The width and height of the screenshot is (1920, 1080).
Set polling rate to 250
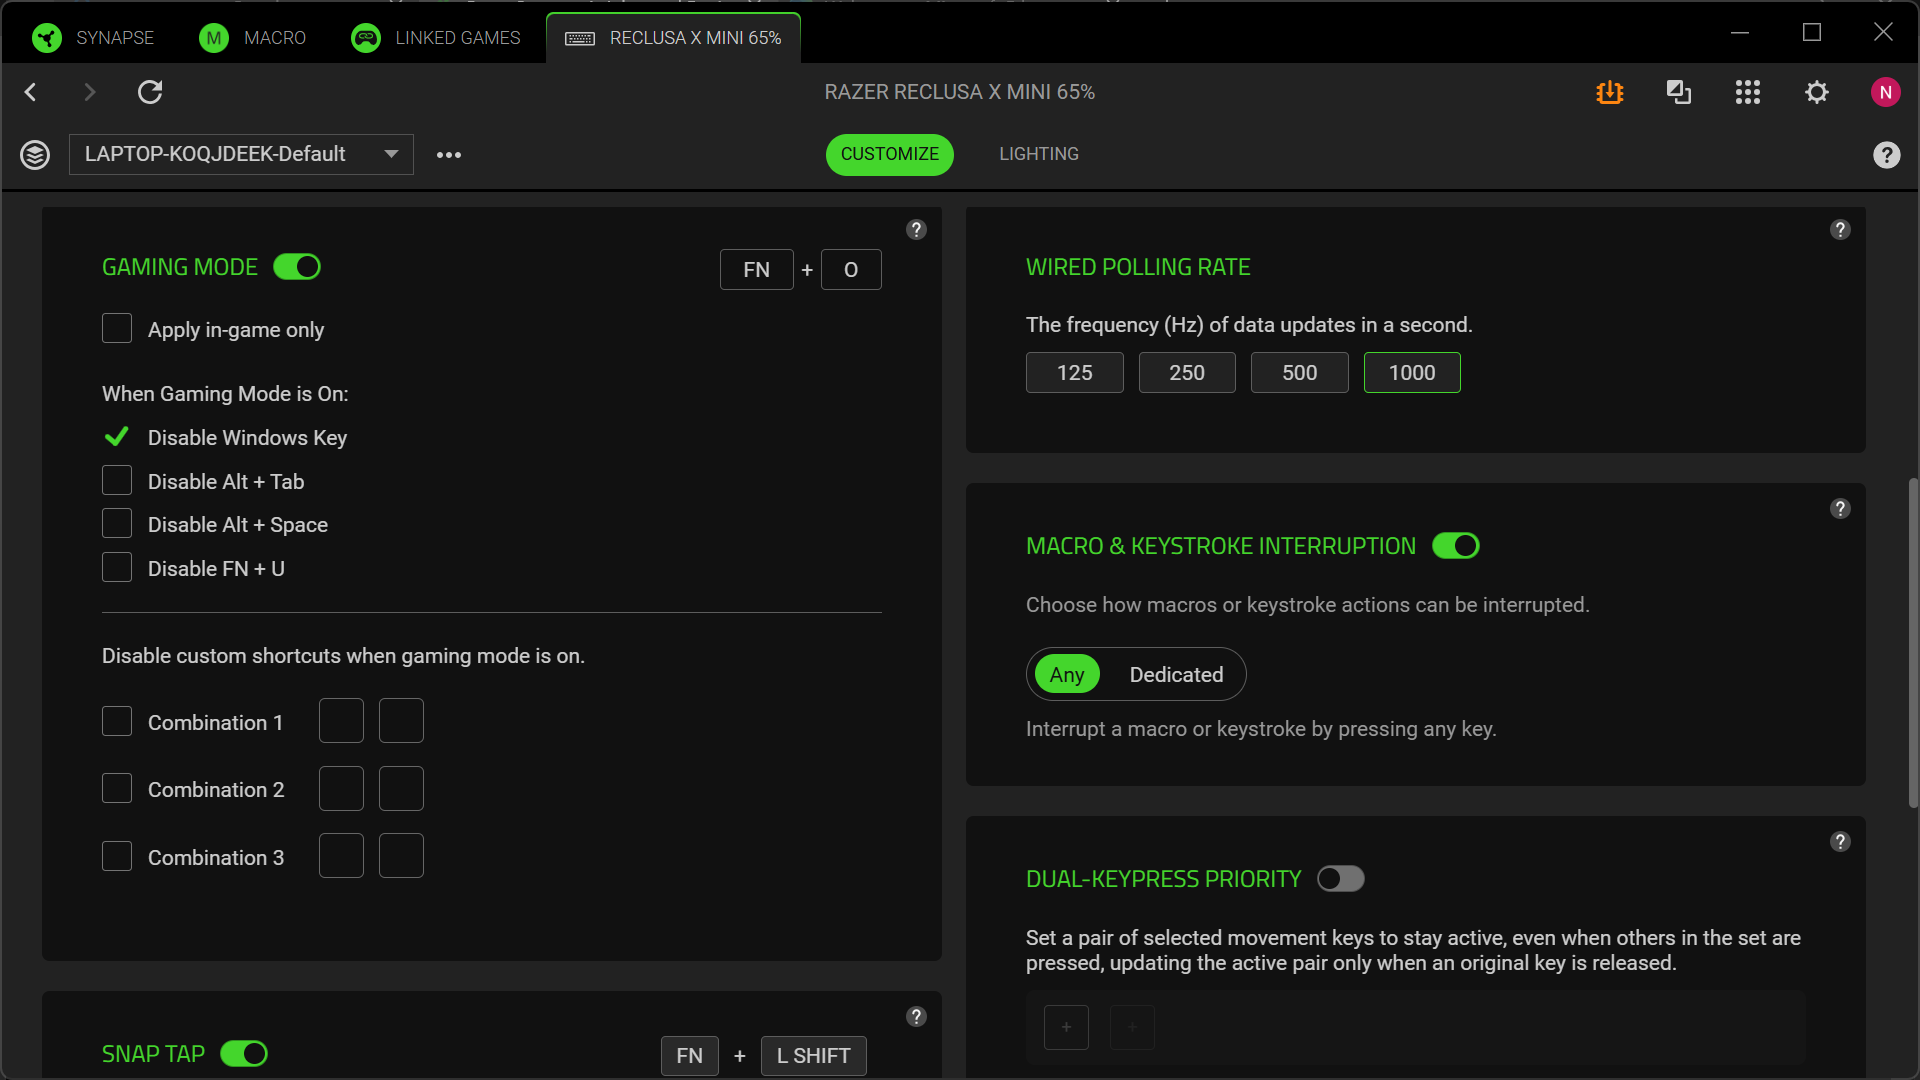point(1187,373)
